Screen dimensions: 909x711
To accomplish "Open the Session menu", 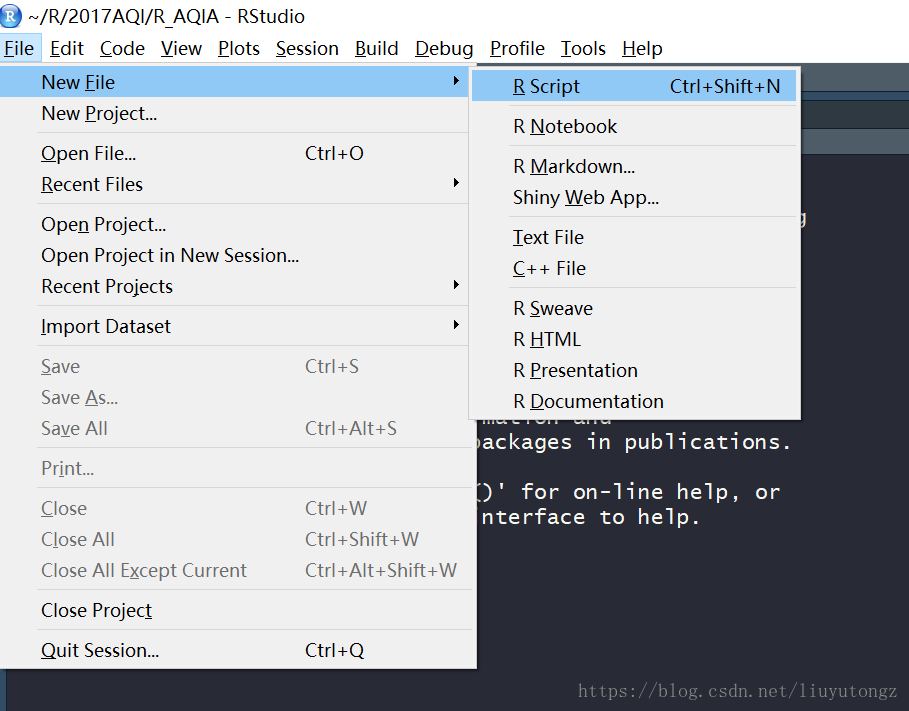I will (x=307, y=49).
